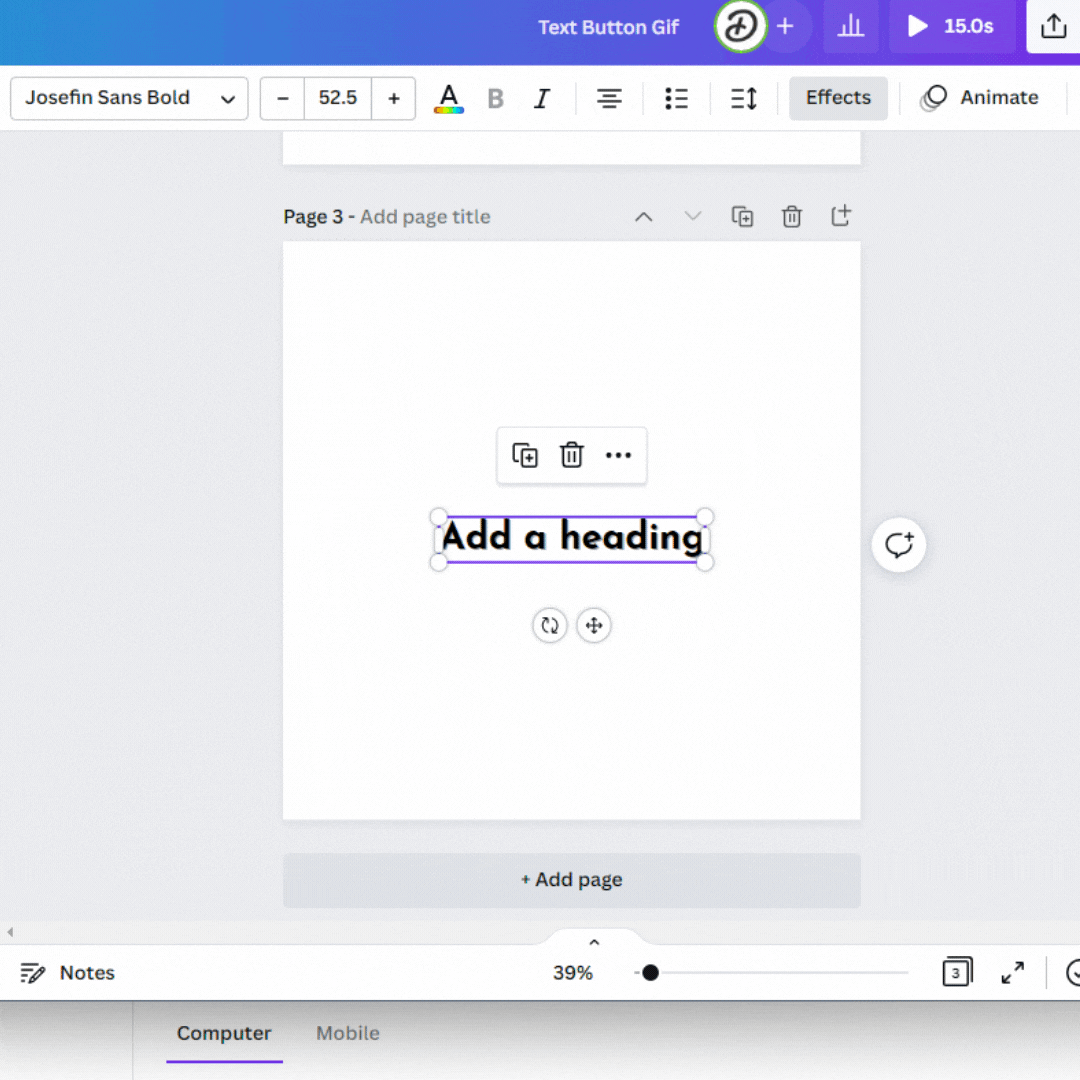Click the 39% zoom level
Viewport: 1080px width, 1080px height.
click(572, 973)
